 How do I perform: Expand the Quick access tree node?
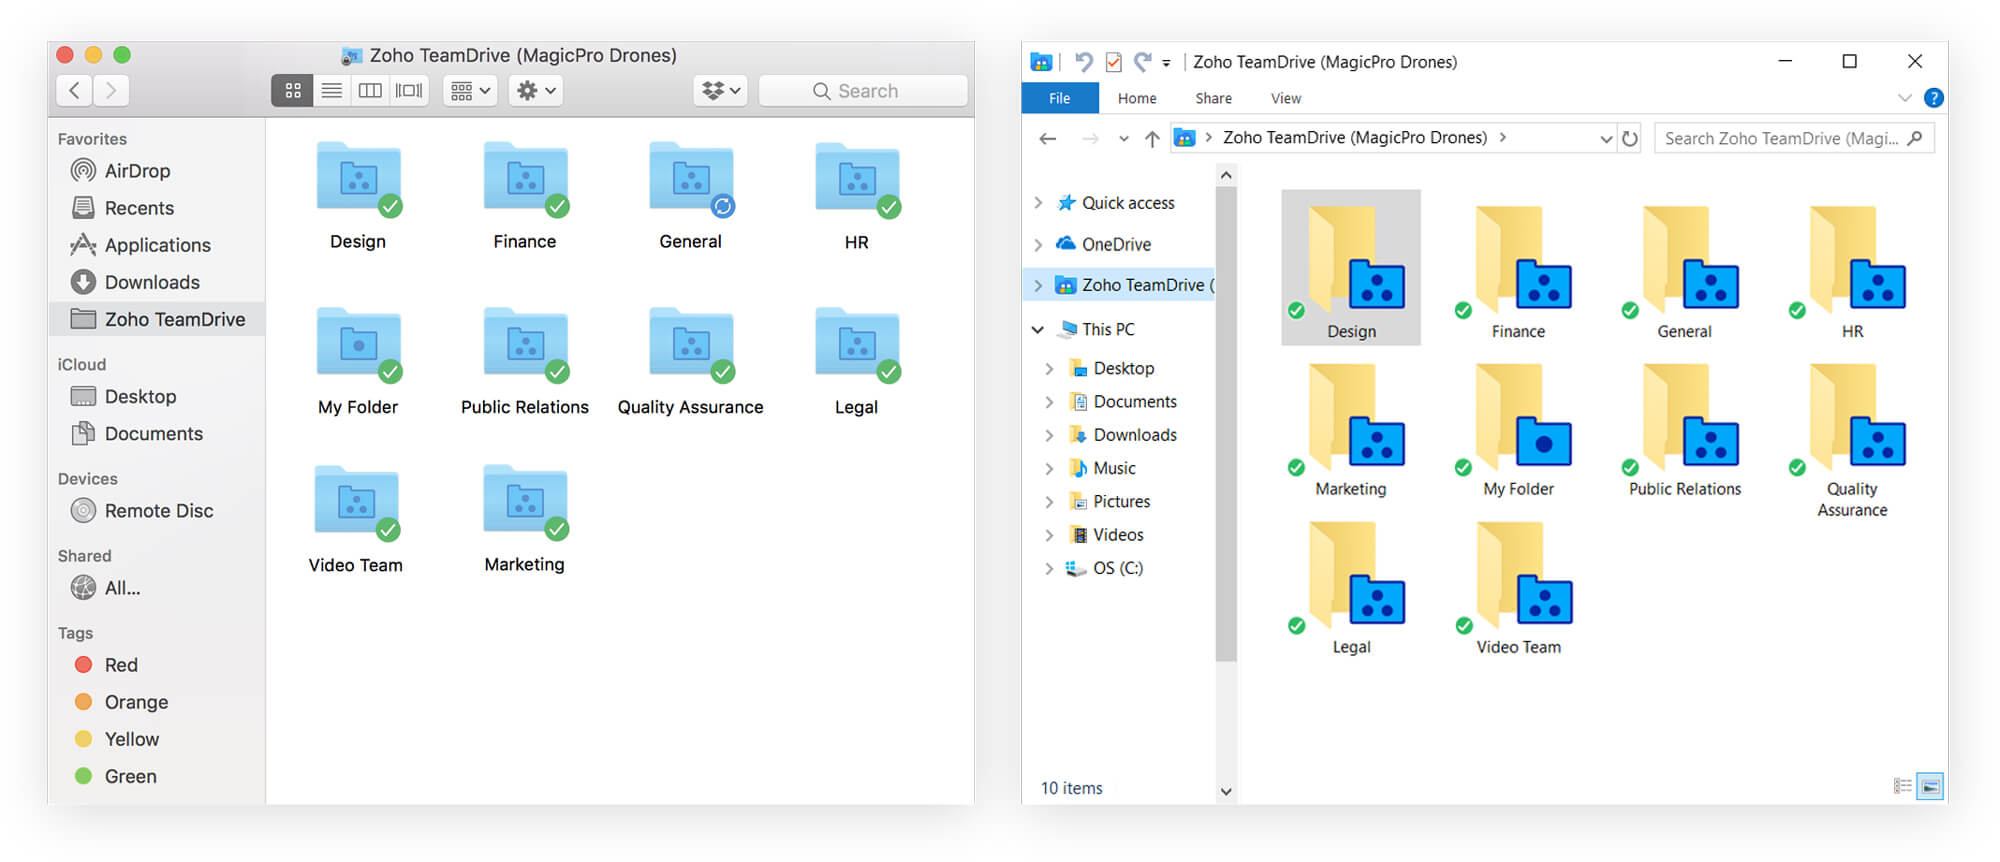click(1038, 203)
